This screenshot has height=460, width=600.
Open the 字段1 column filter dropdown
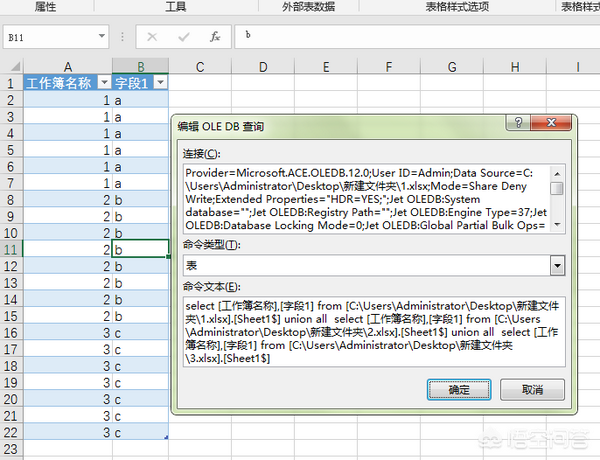coord(160,82)
